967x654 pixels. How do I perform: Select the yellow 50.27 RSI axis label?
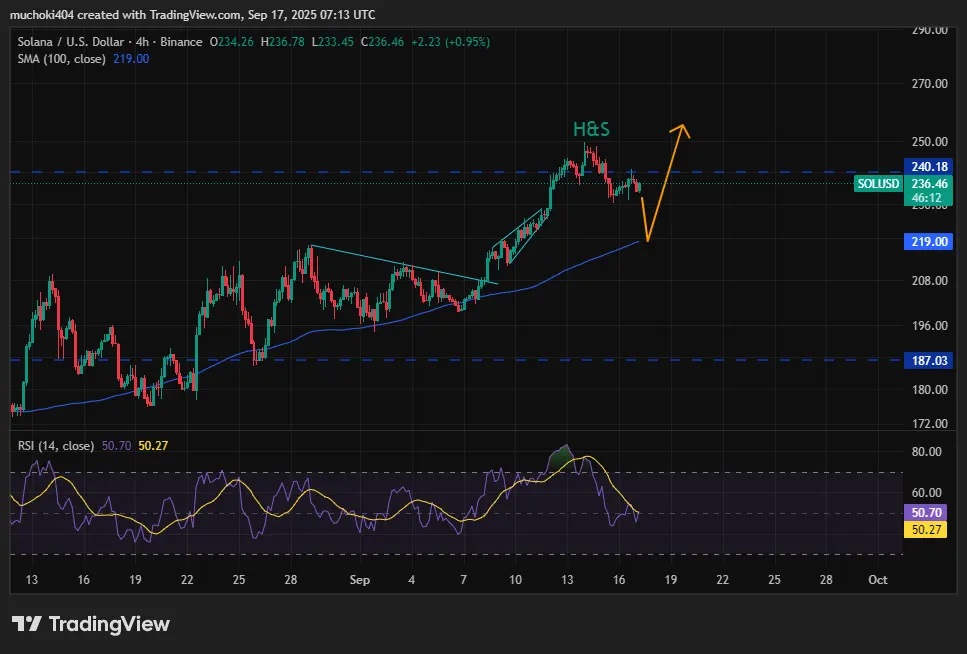click(929, 530)
